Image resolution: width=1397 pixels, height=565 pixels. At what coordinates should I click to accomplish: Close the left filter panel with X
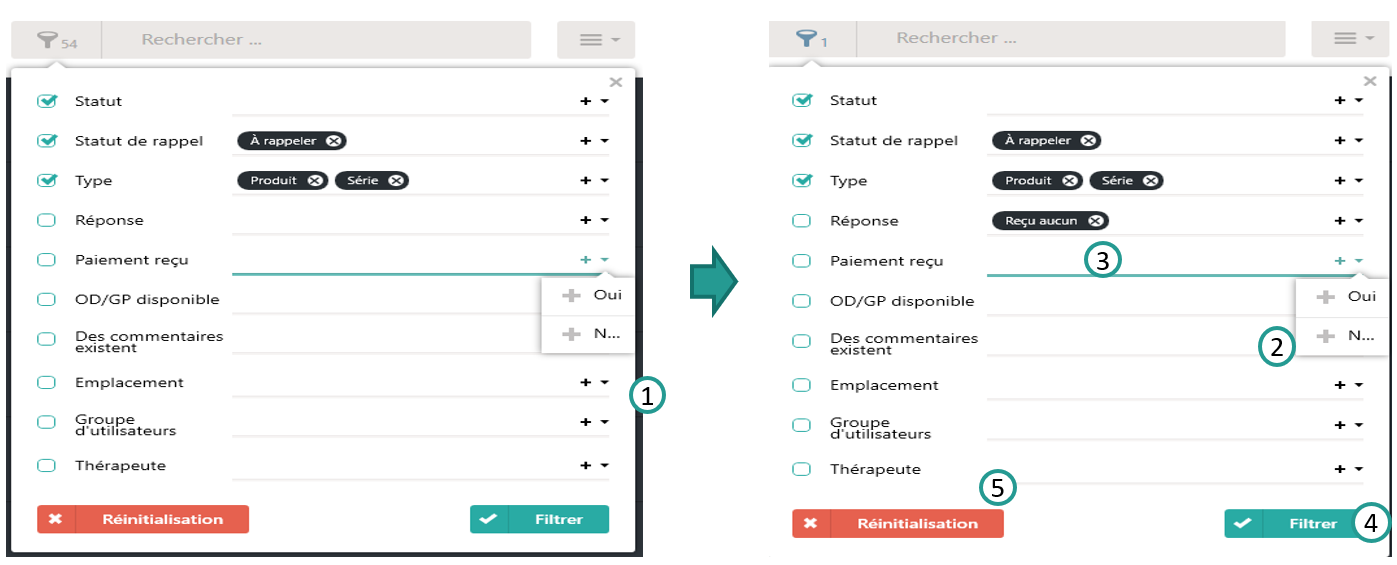(x=616, y=83)
